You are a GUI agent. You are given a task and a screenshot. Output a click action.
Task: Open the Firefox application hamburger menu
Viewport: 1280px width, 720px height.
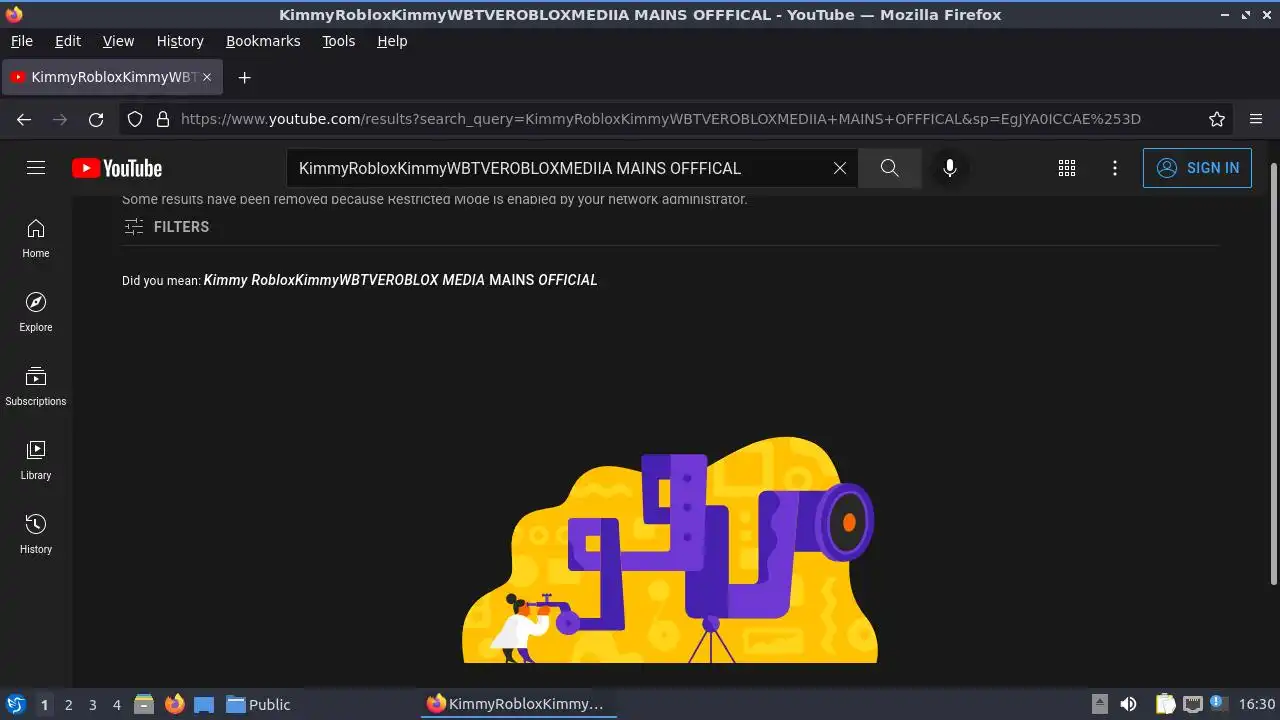tap(1256, 119)
